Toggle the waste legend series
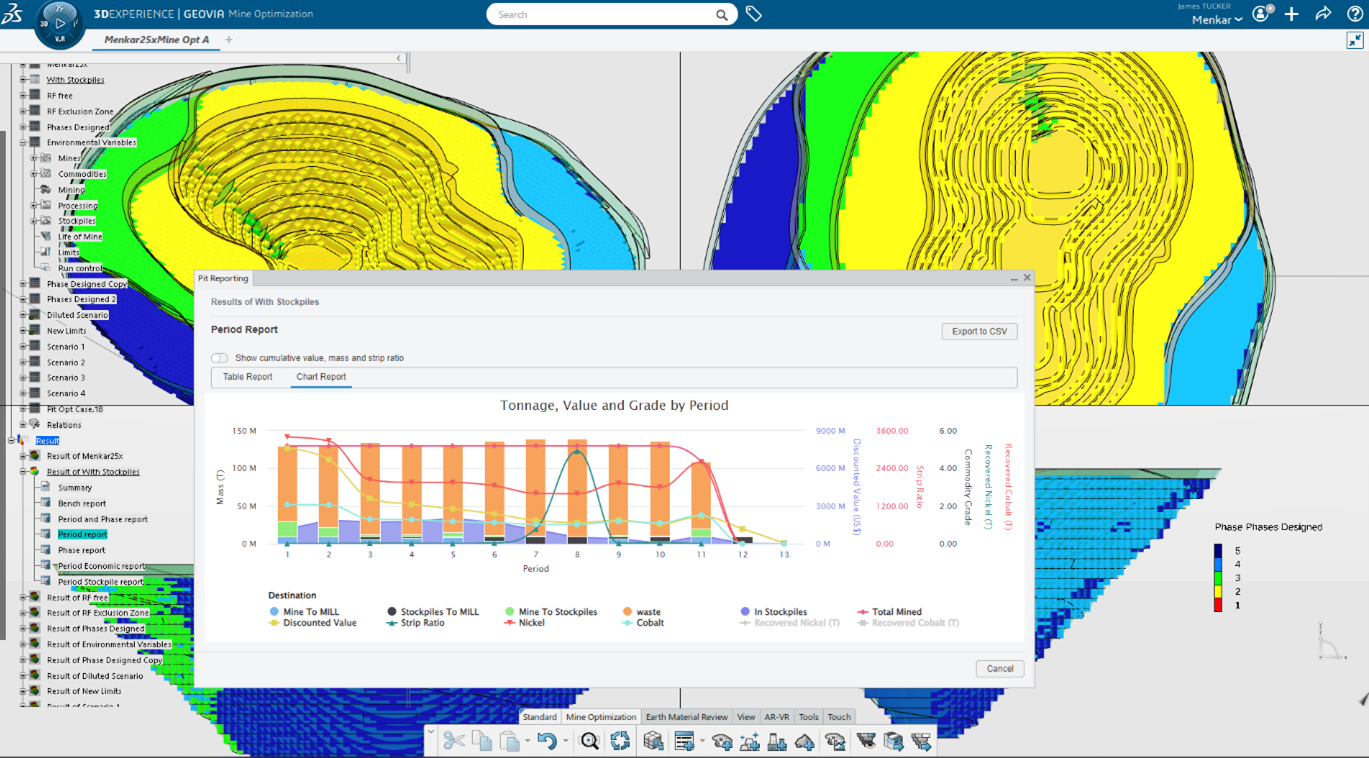 (641, 612)
